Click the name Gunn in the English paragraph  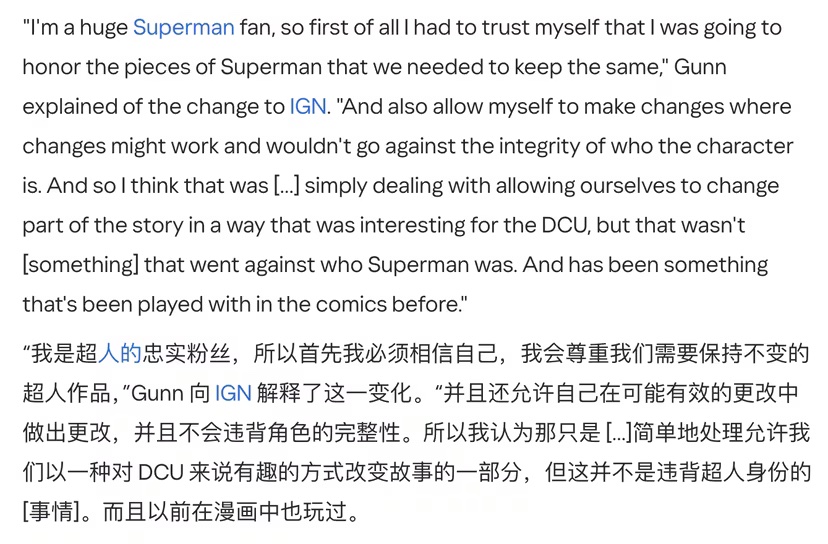[x=700, y=67]
